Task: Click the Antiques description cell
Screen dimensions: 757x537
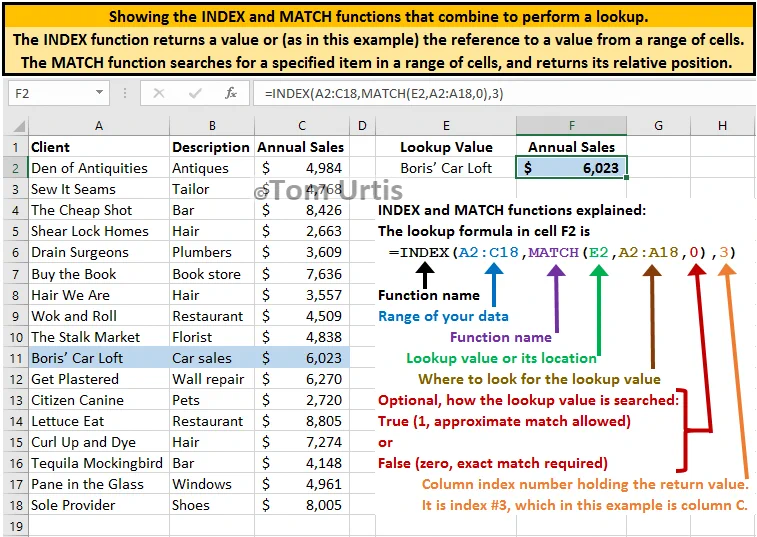Action: [x=212, y=168]
